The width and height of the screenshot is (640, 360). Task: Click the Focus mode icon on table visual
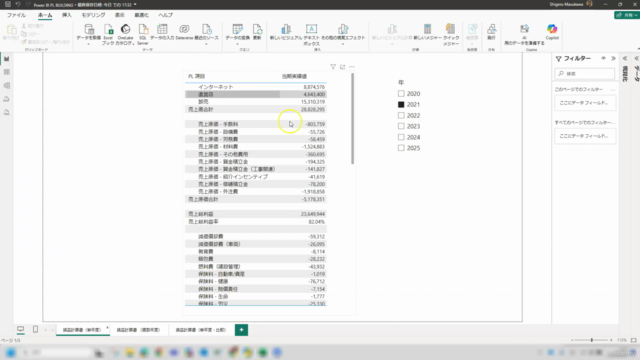coord(342,67)
